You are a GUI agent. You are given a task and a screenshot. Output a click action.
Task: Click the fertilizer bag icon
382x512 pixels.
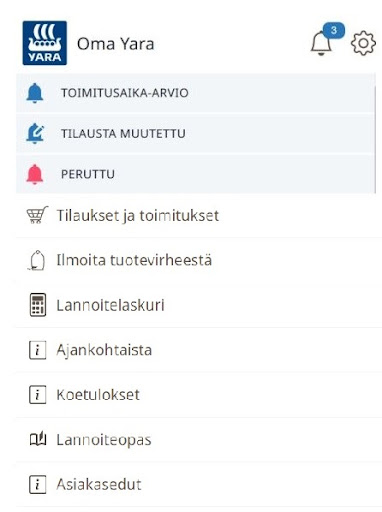coord(36,260)
